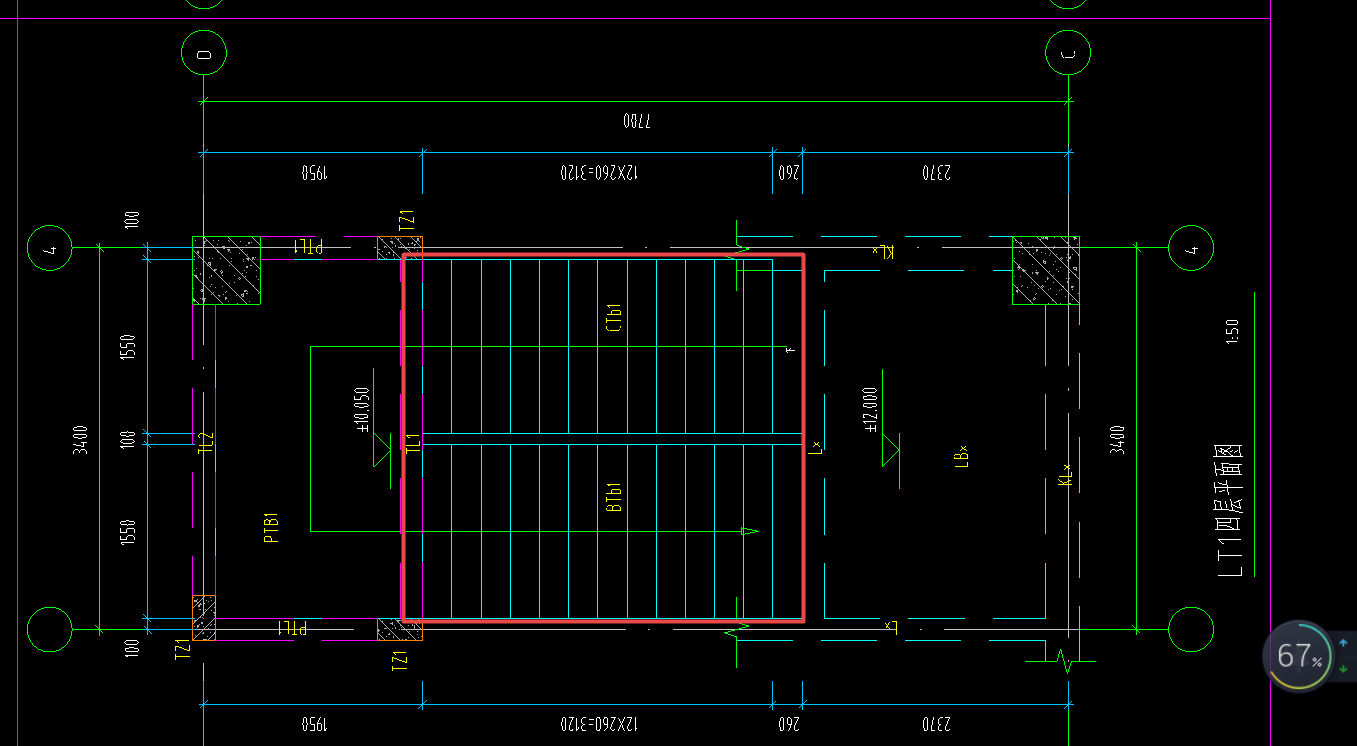Viewport: 1357px width, 746px height.
Task: Select the right-side dimension text 3400
Action: [x=1118, y=440]
